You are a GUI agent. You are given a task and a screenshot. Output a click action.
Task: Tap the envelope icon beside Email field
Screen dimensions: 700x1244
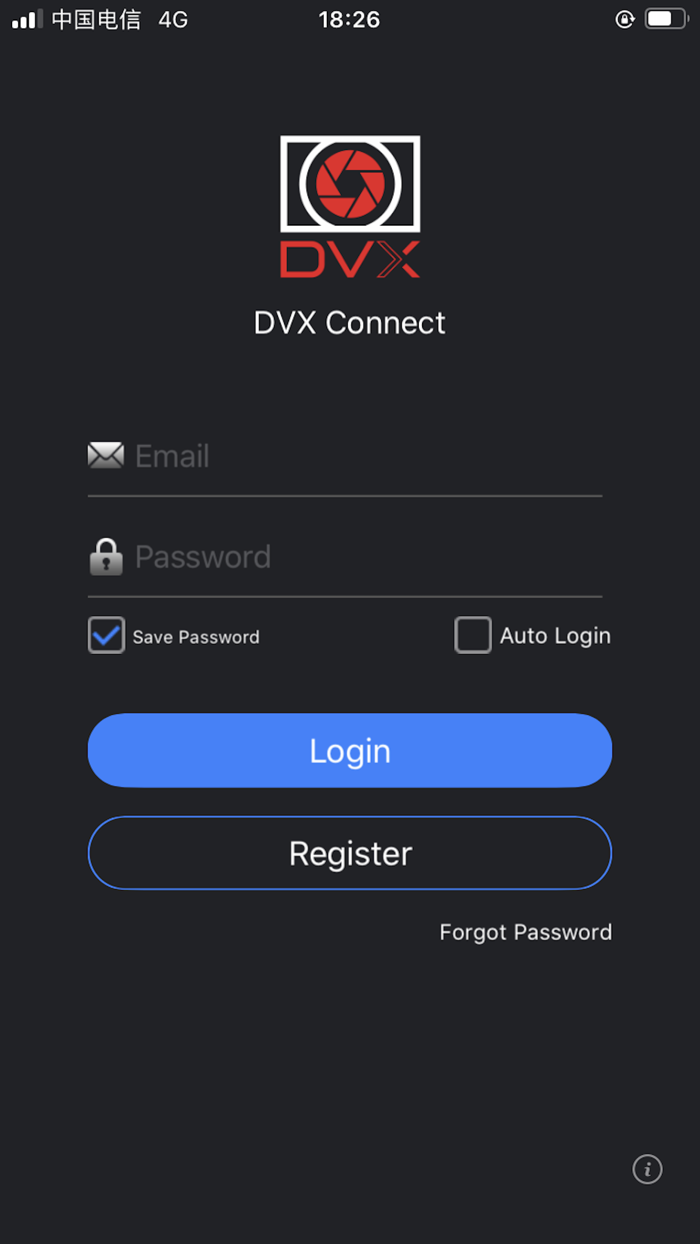point(106,456)
